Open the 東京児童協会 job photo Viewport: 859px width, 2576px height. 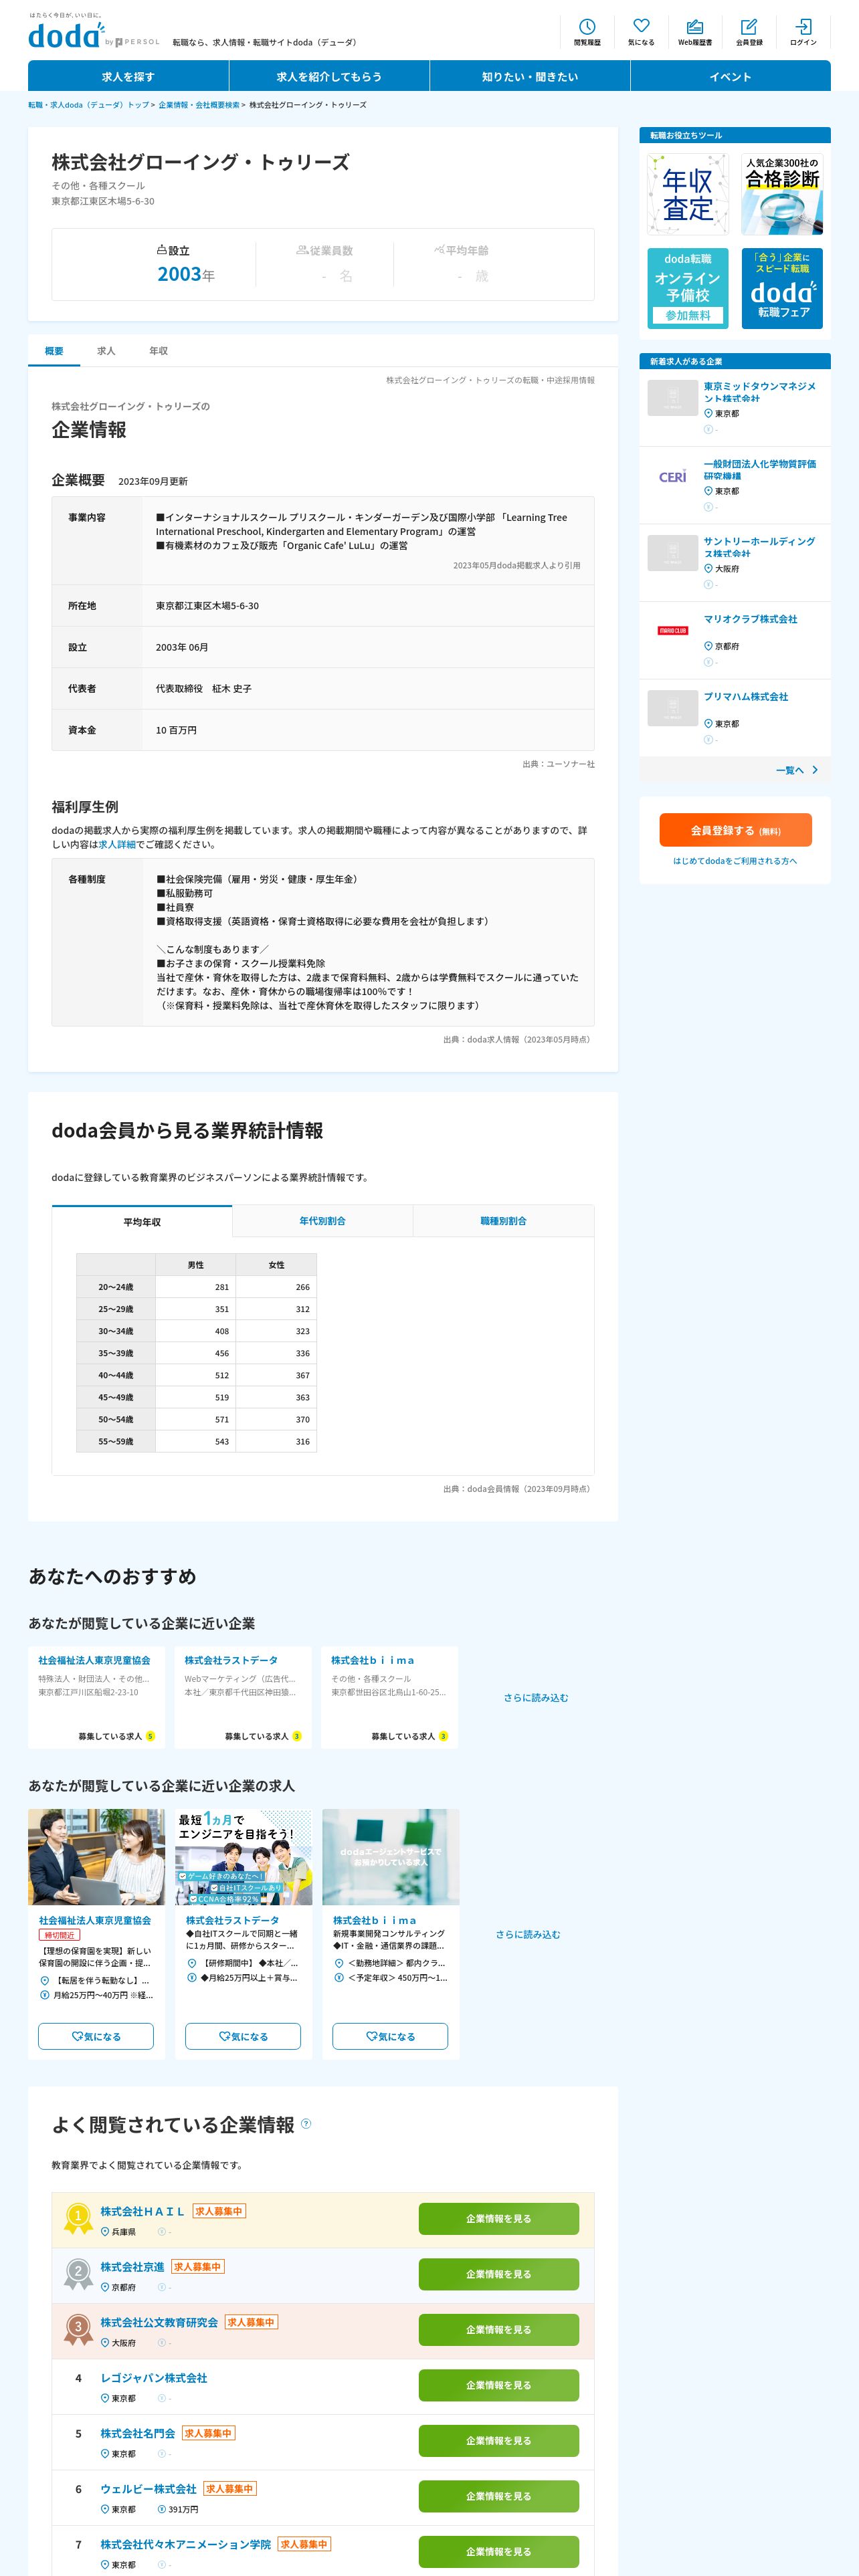96,1857
